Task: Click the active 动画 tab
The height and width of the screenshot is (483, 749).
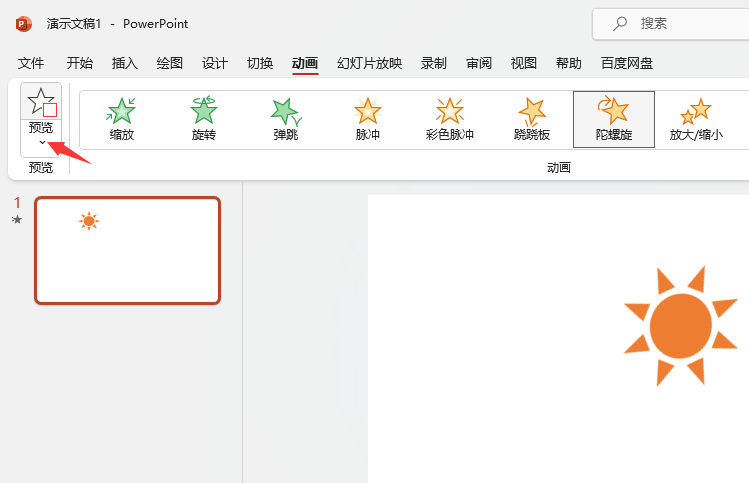Action: pyautogui.click(x=305, y=63)
